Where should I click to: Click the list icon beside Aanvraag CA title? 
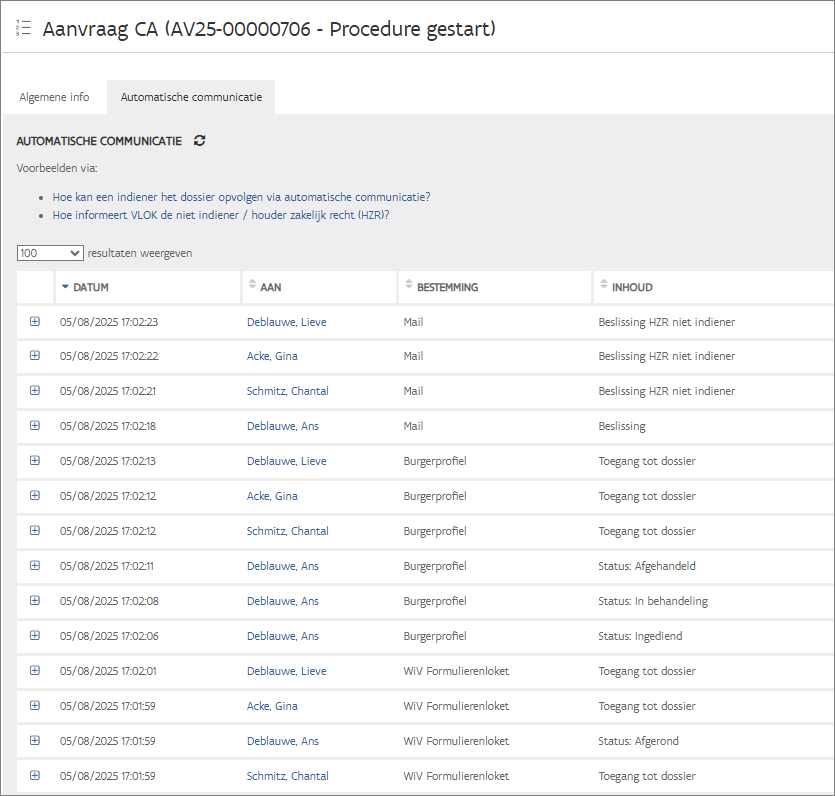coord(24,28)
